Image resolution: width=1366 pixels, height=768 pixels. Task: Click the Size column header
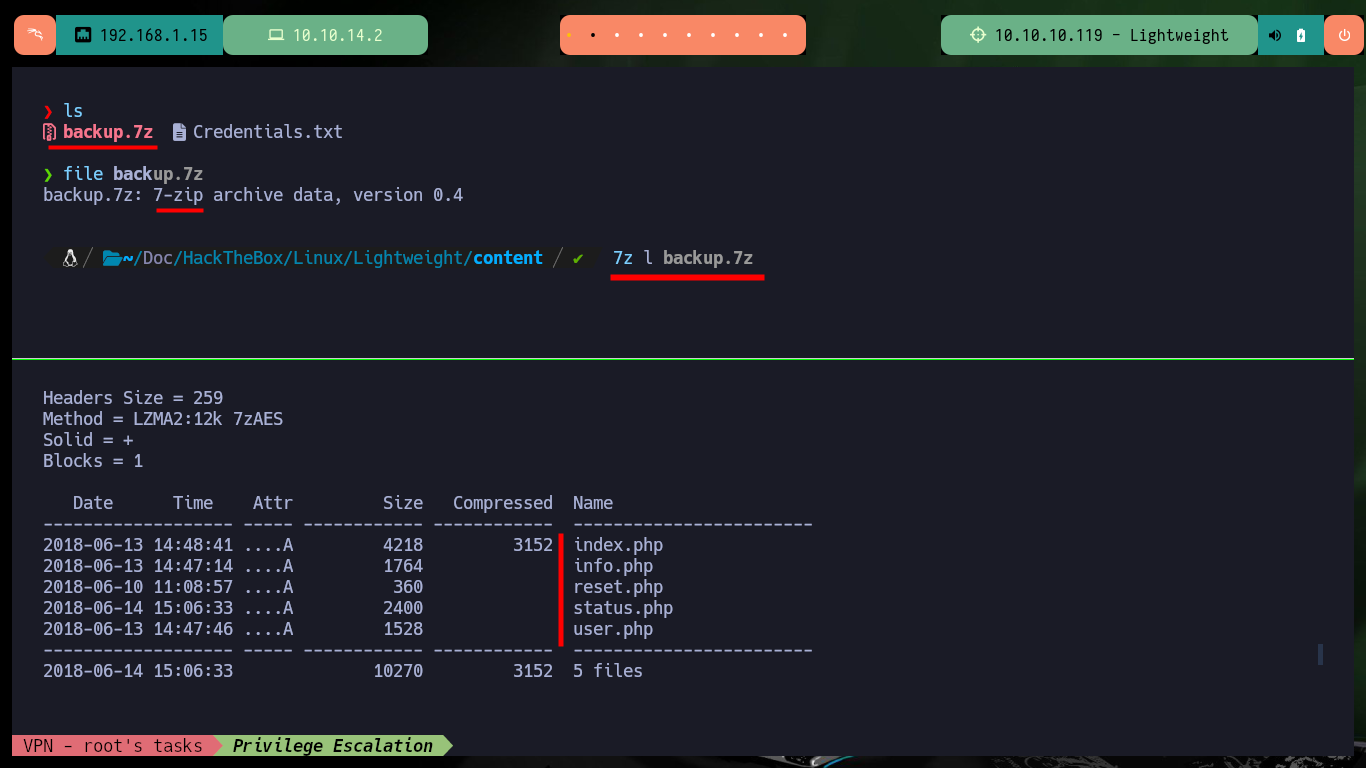pyautogui.click(x=403, y=503)
